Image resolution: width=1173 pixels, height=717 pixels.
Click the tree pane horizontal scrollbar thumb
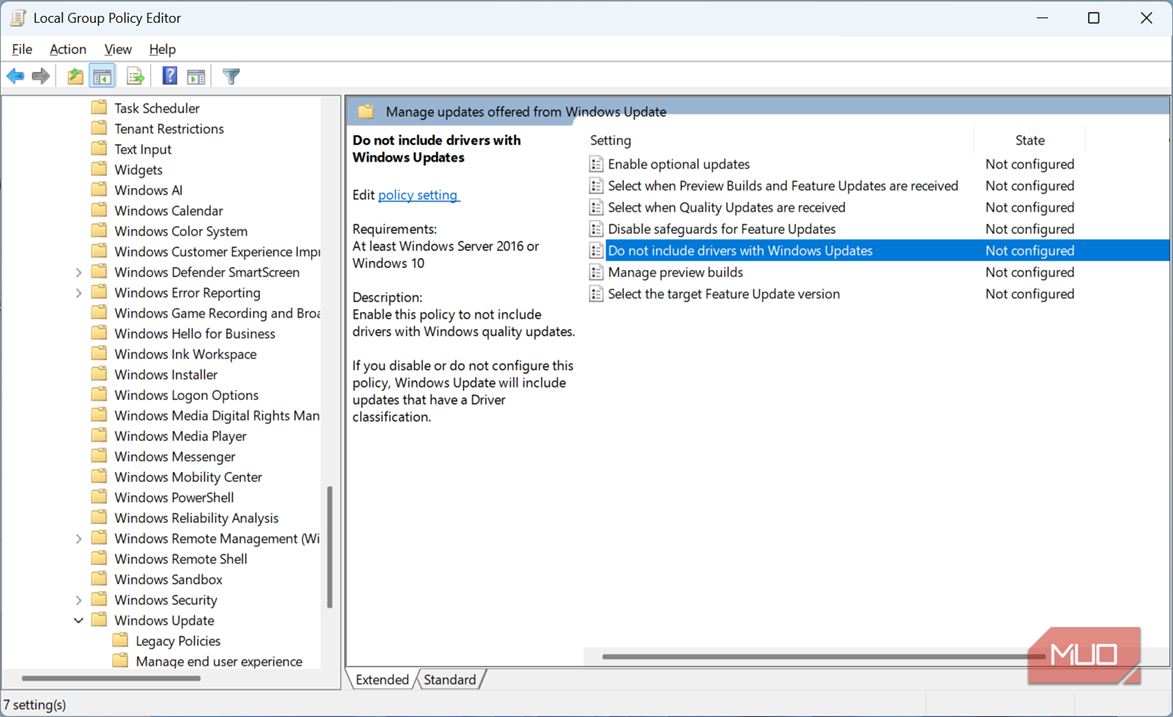pyautogui.click(x=111, y=678)
